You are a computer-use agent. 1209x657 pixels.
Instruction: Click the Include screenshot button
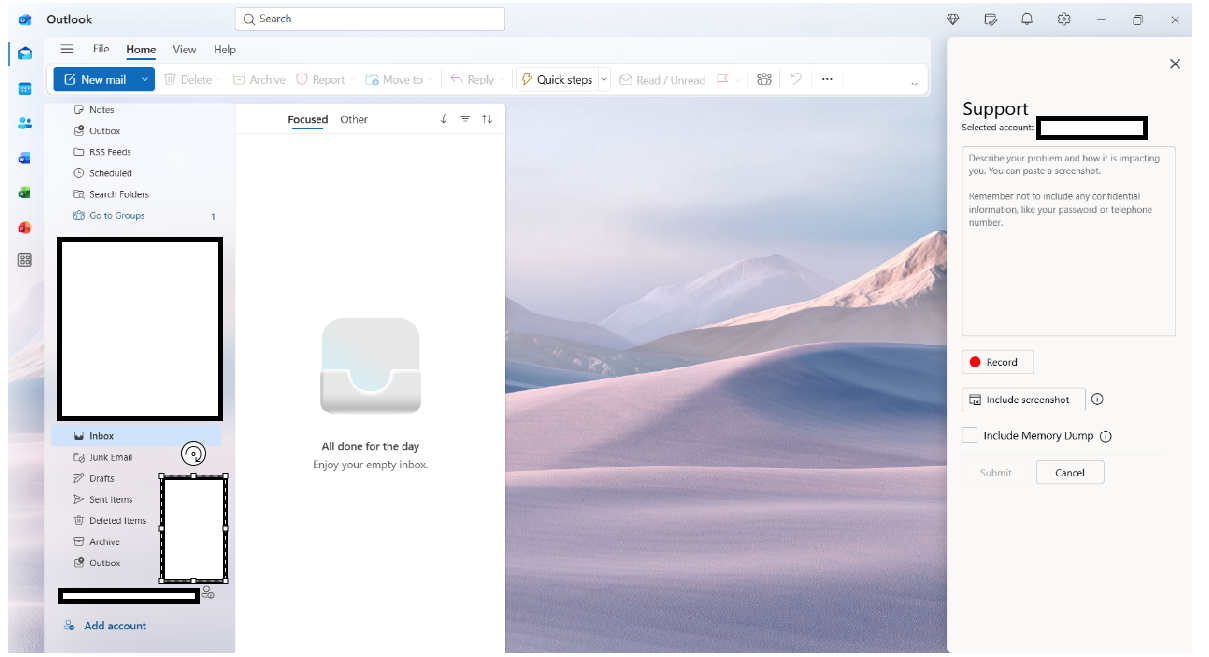pyautogui.click(x=1023, y=400)
